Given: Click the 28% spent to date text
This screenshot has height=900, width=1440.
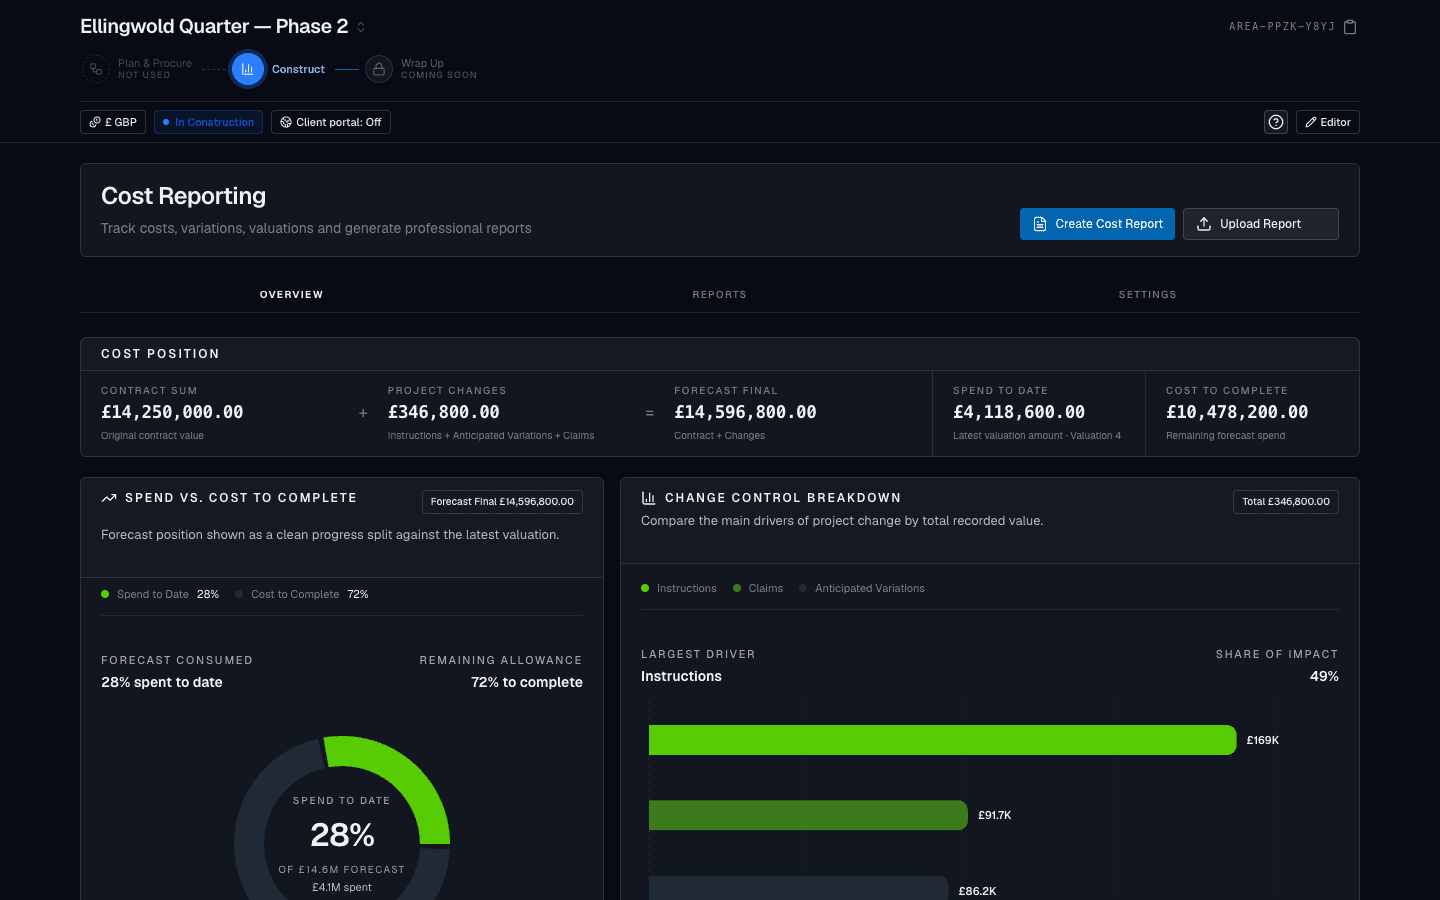Looking at the screenshot, I should click(x=162, y=682).
